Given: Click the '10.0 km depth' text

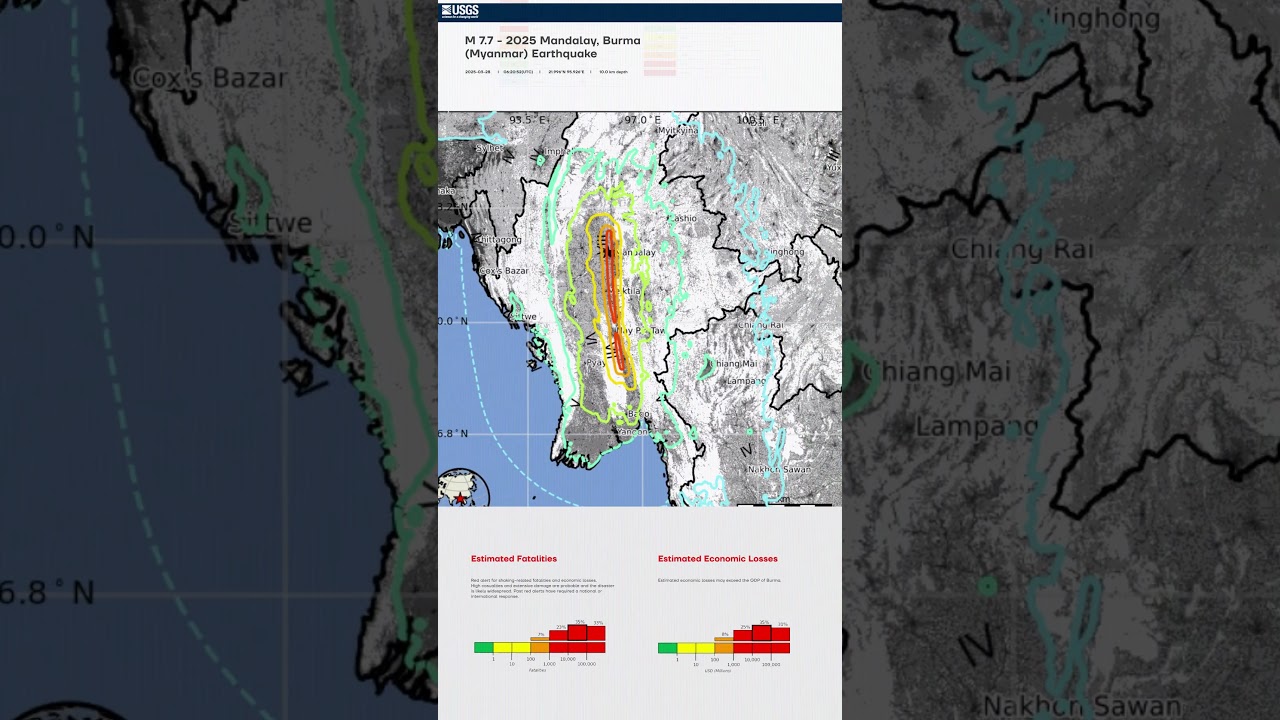Looking at the screenshot, I should click(x=614, y=72).
